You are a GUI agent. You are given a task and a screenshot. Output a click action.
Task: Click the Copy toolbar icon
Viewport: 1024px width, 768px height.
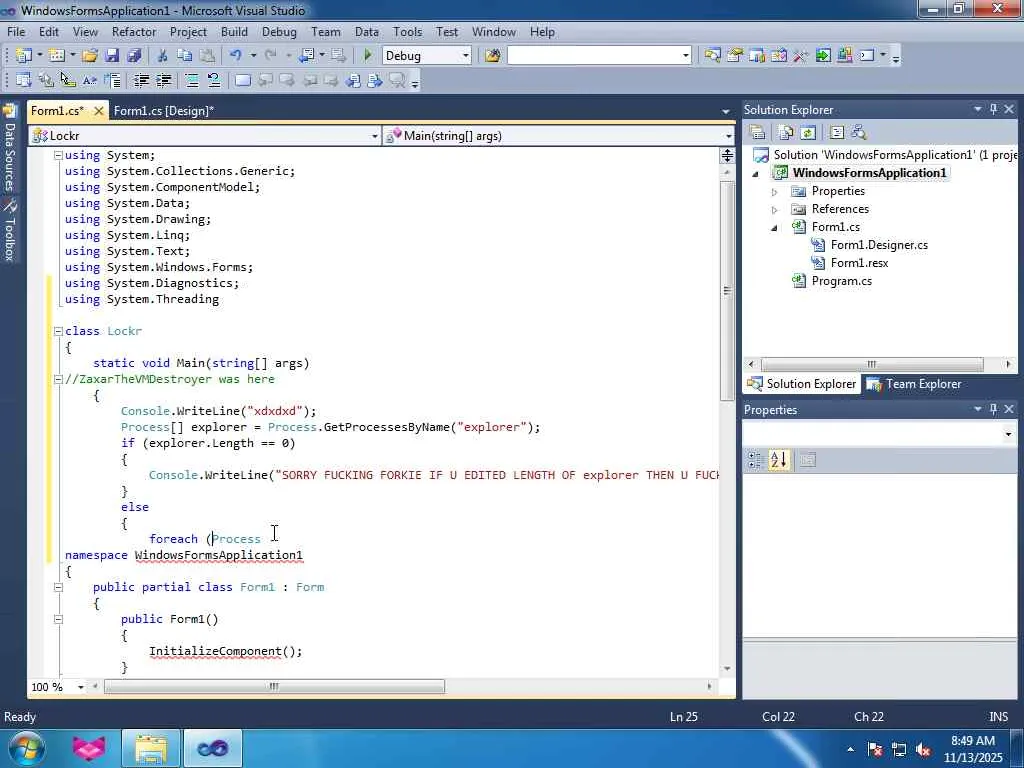click(184, 56)
